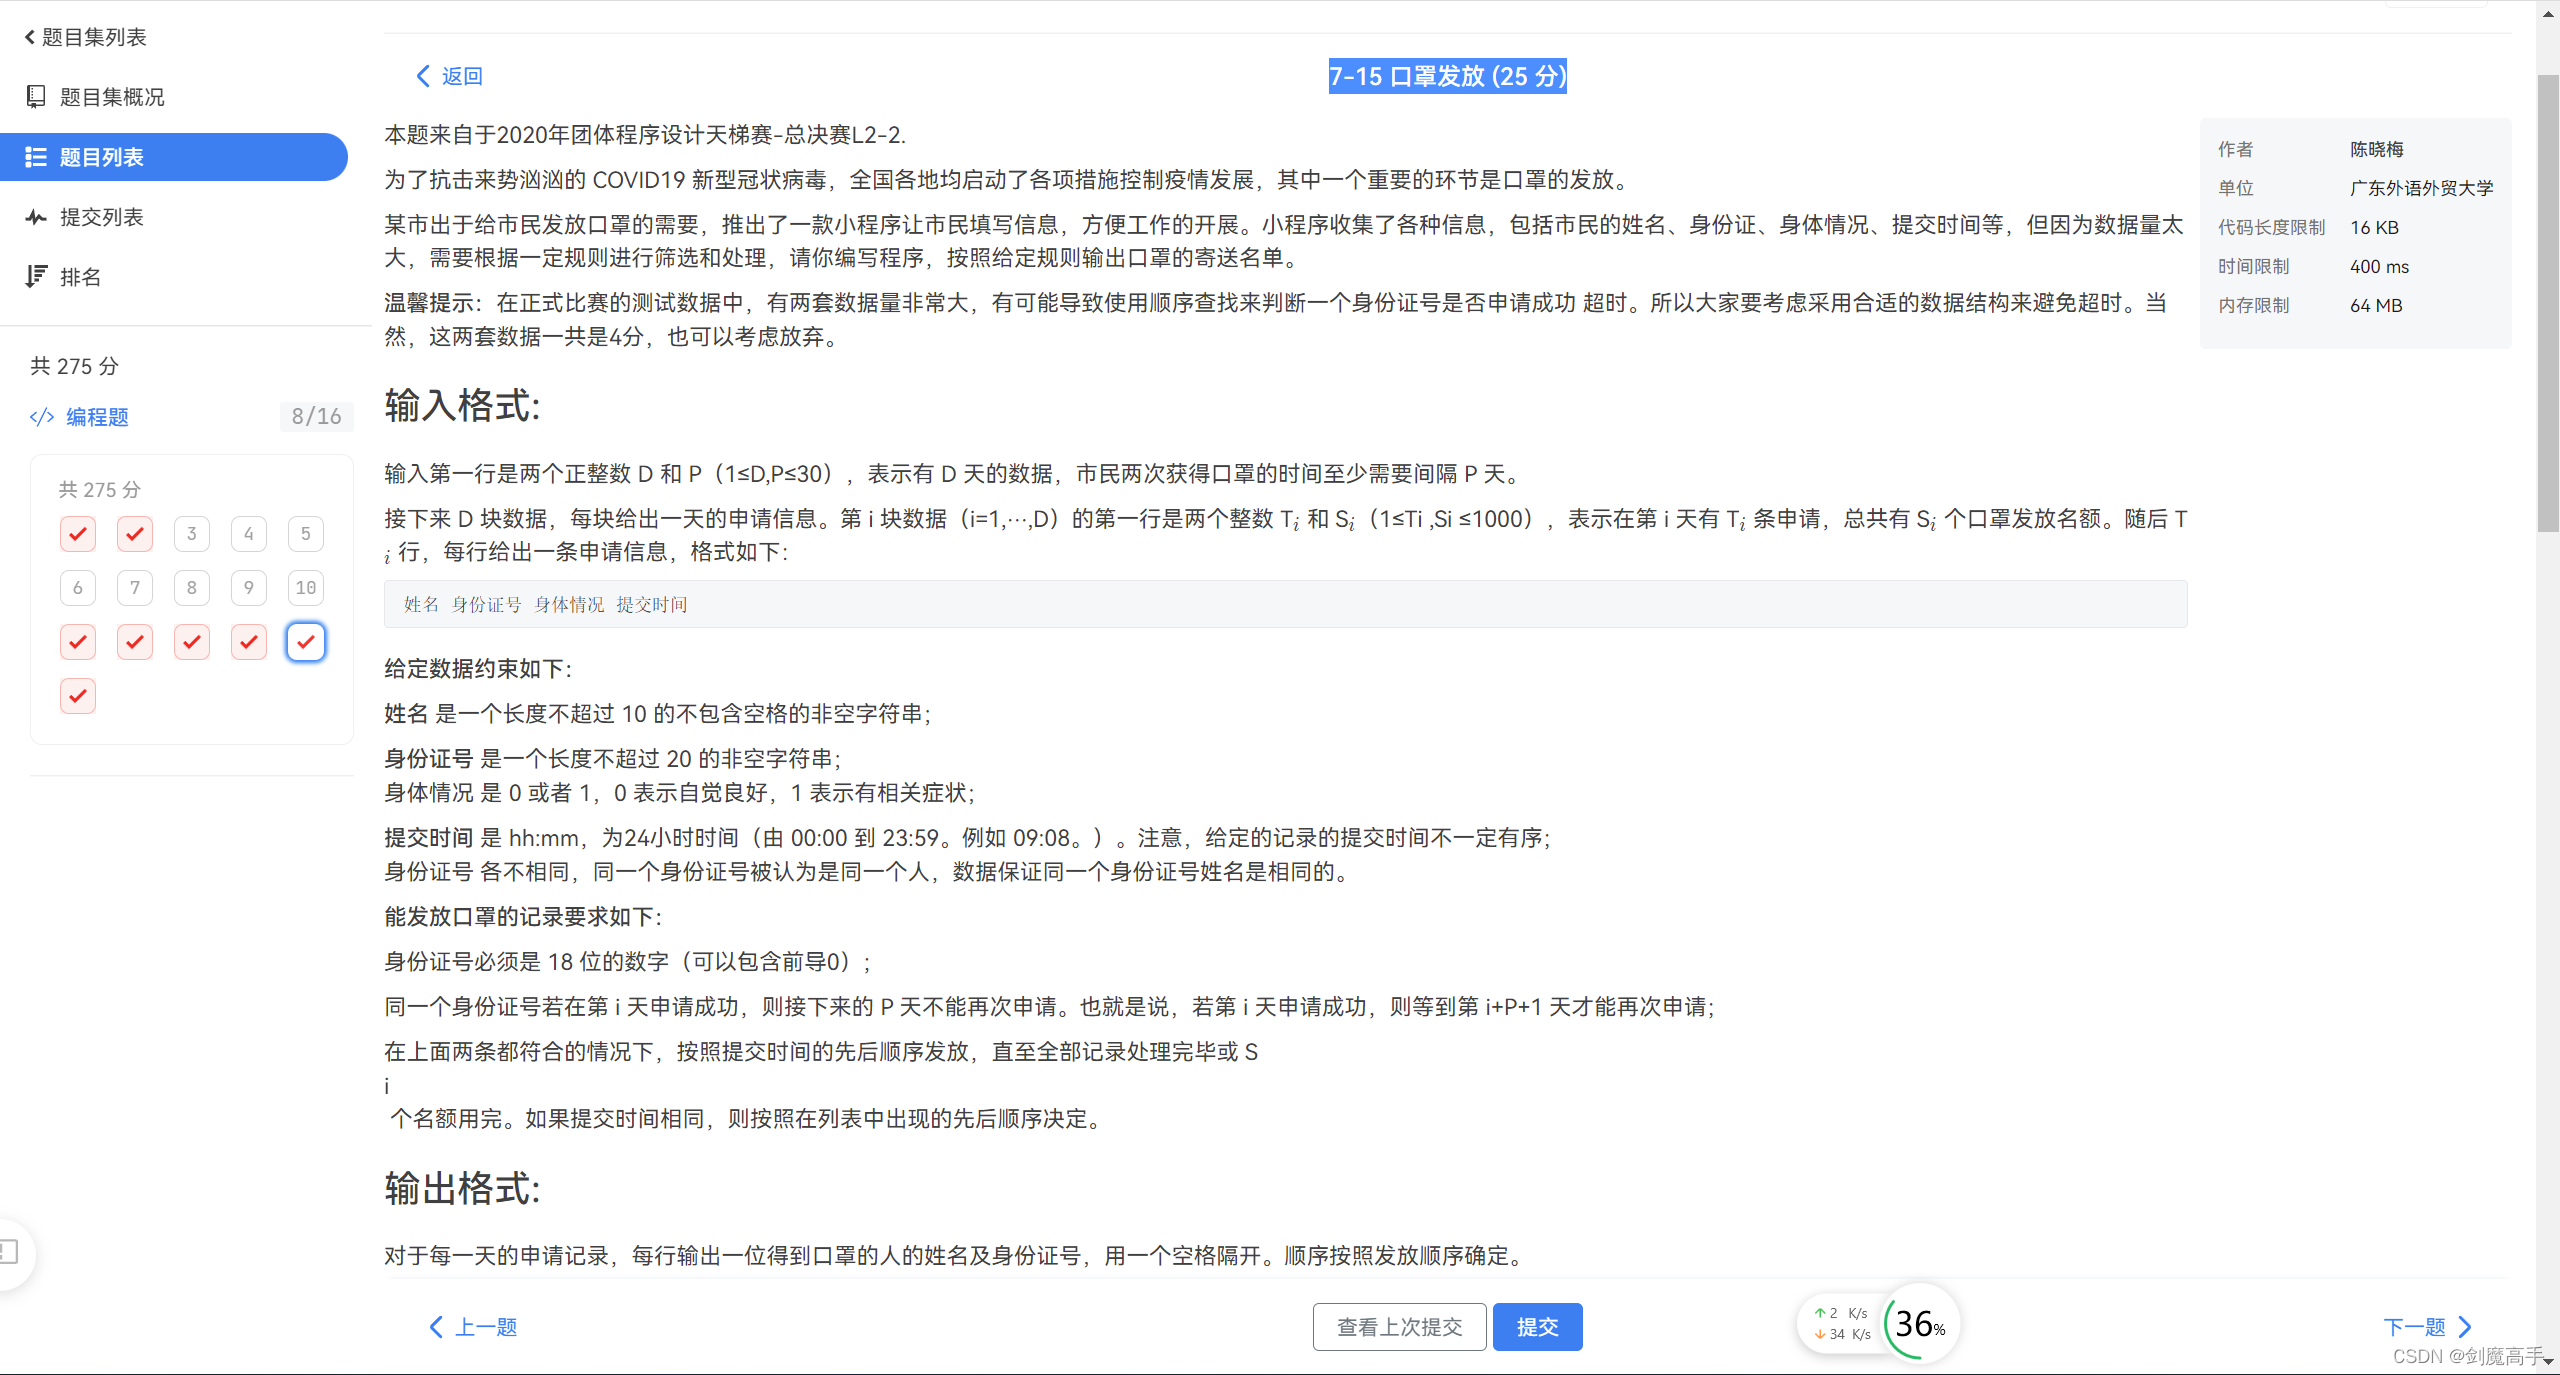Click the 排名 sorting icon
This screenshot has height=1375, width=2560.
[x=36, y=276]
